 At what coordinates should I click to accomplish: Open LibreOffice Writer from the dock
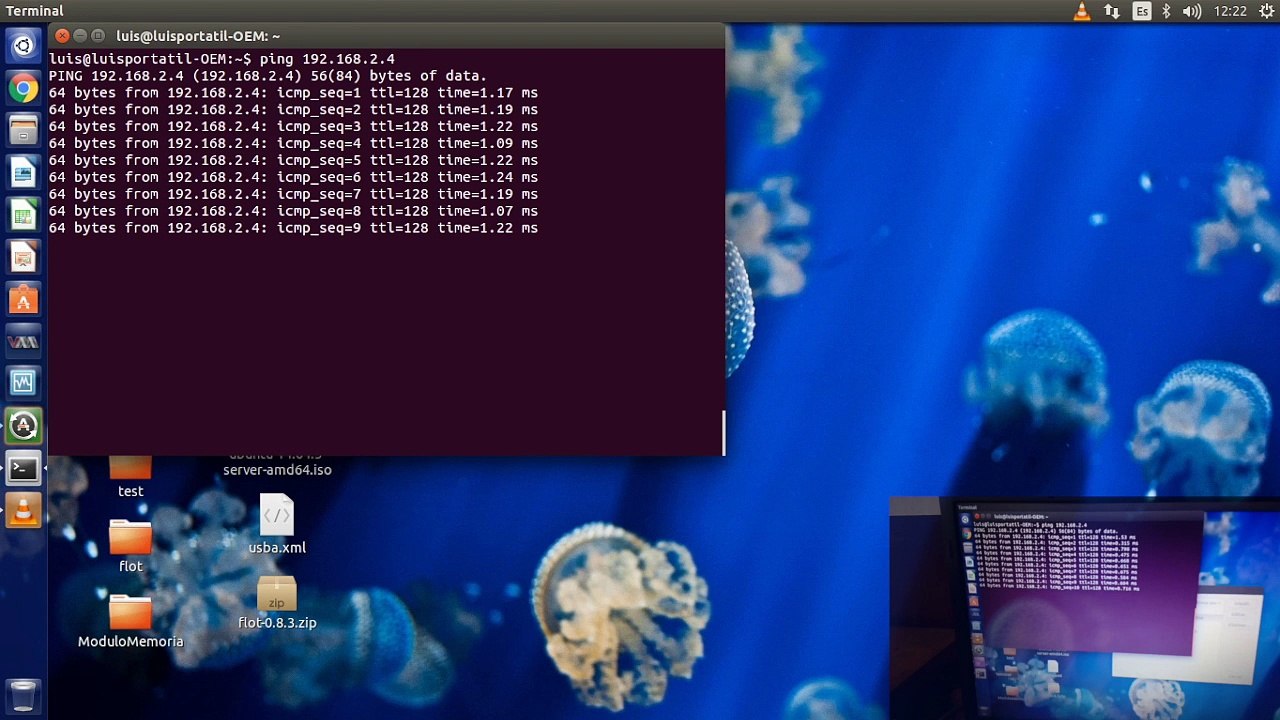pos(23,172)
